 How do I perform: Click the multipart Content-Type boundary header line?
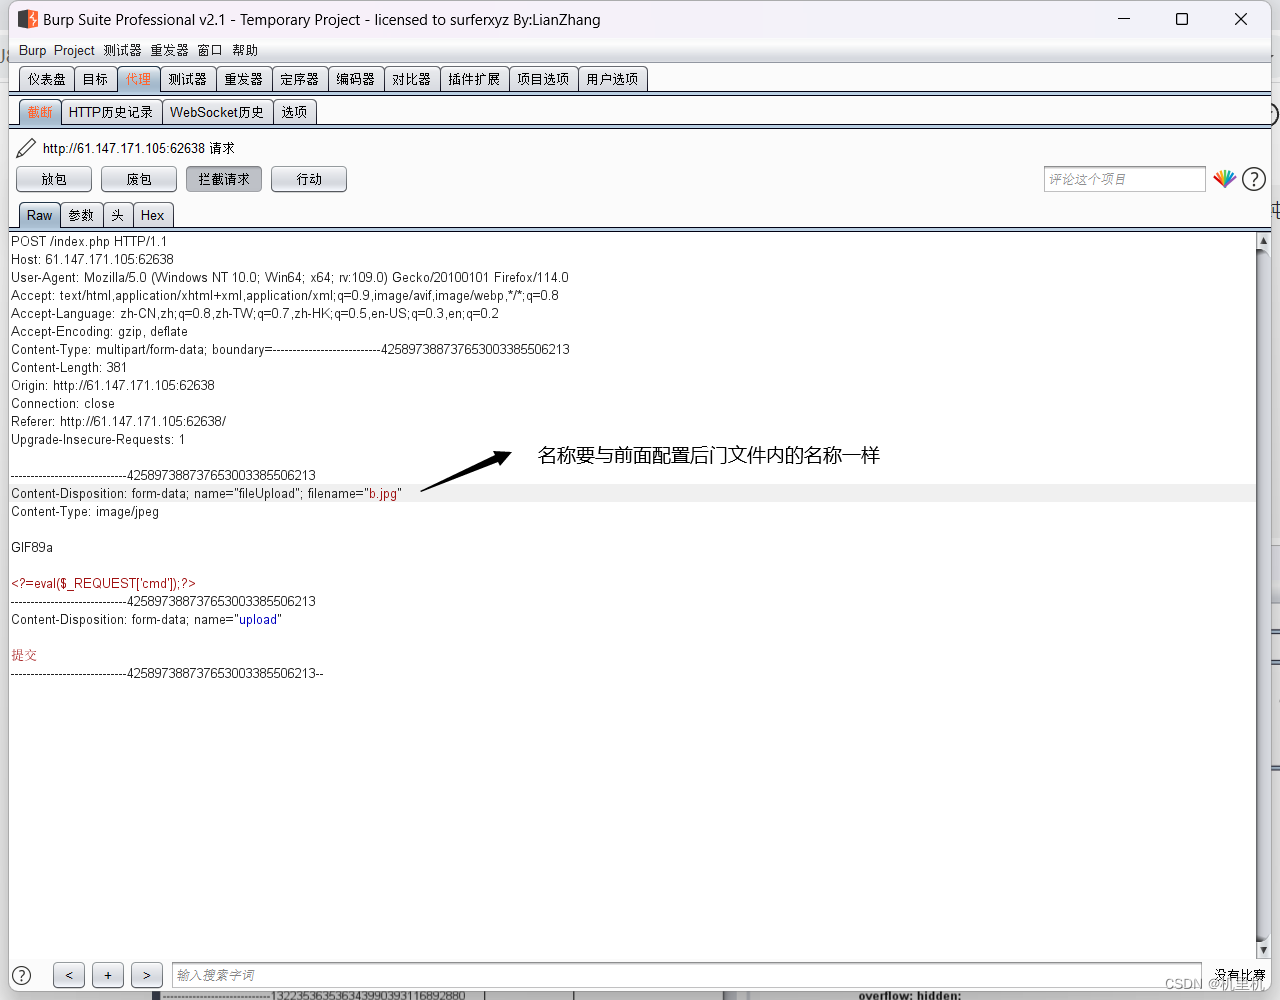pos(290,349)
